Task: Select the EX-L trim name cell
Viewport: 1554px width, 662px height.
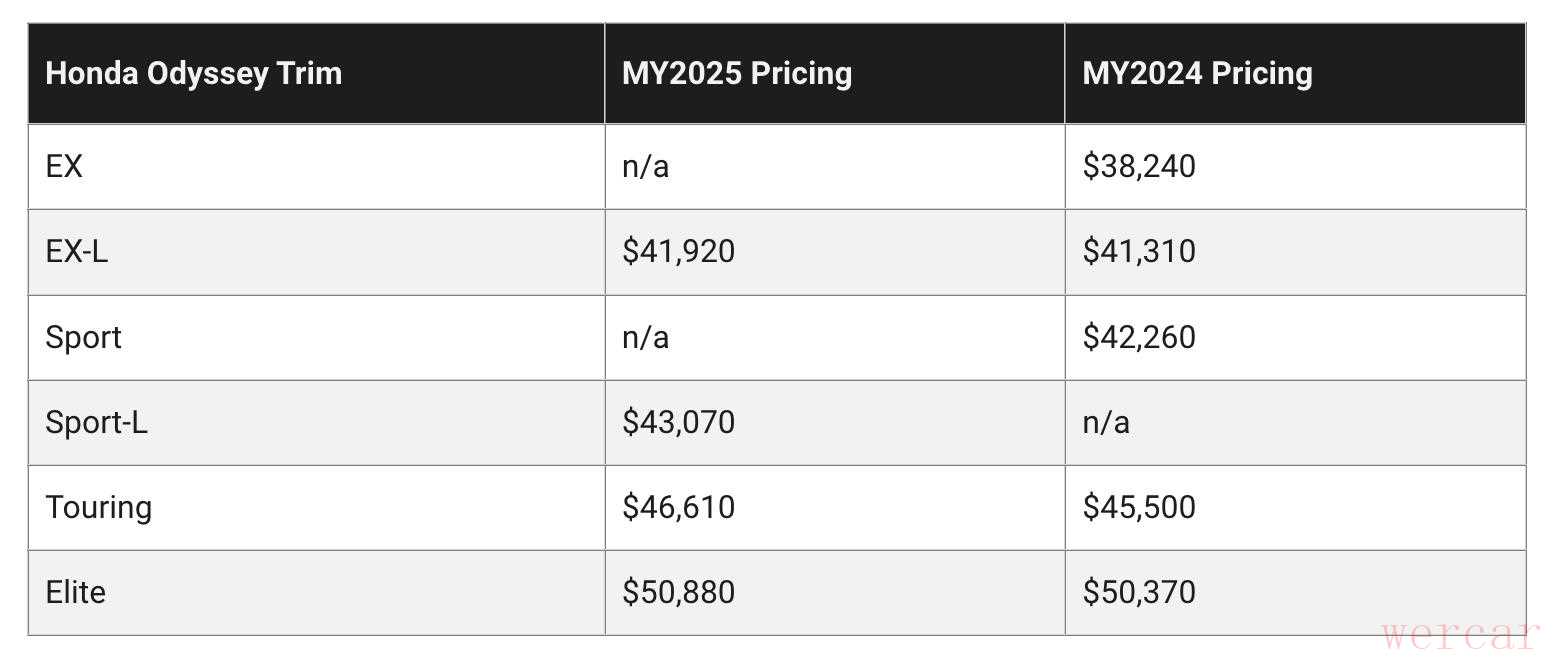Action: (76, 251)
